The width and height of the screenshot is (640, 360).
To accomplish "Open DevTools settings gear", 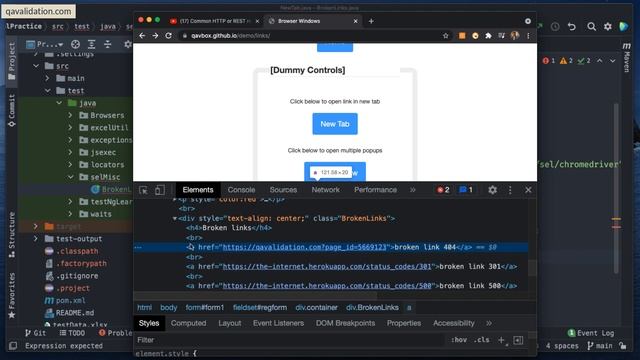I will point(493,190).
